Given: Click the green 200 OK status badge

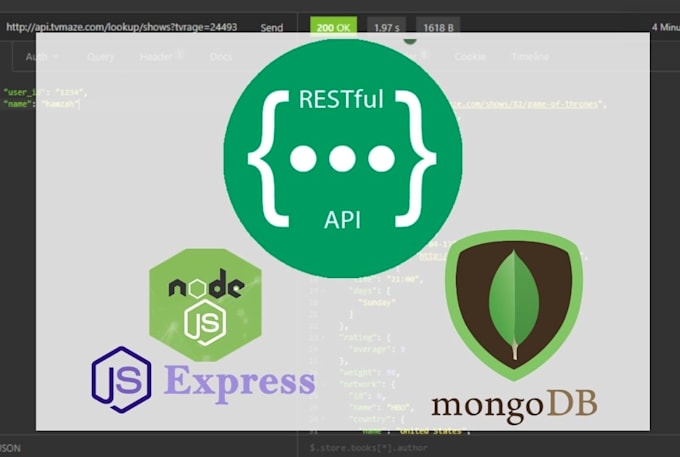Looking at the screenshot, I should pos(333,27).
